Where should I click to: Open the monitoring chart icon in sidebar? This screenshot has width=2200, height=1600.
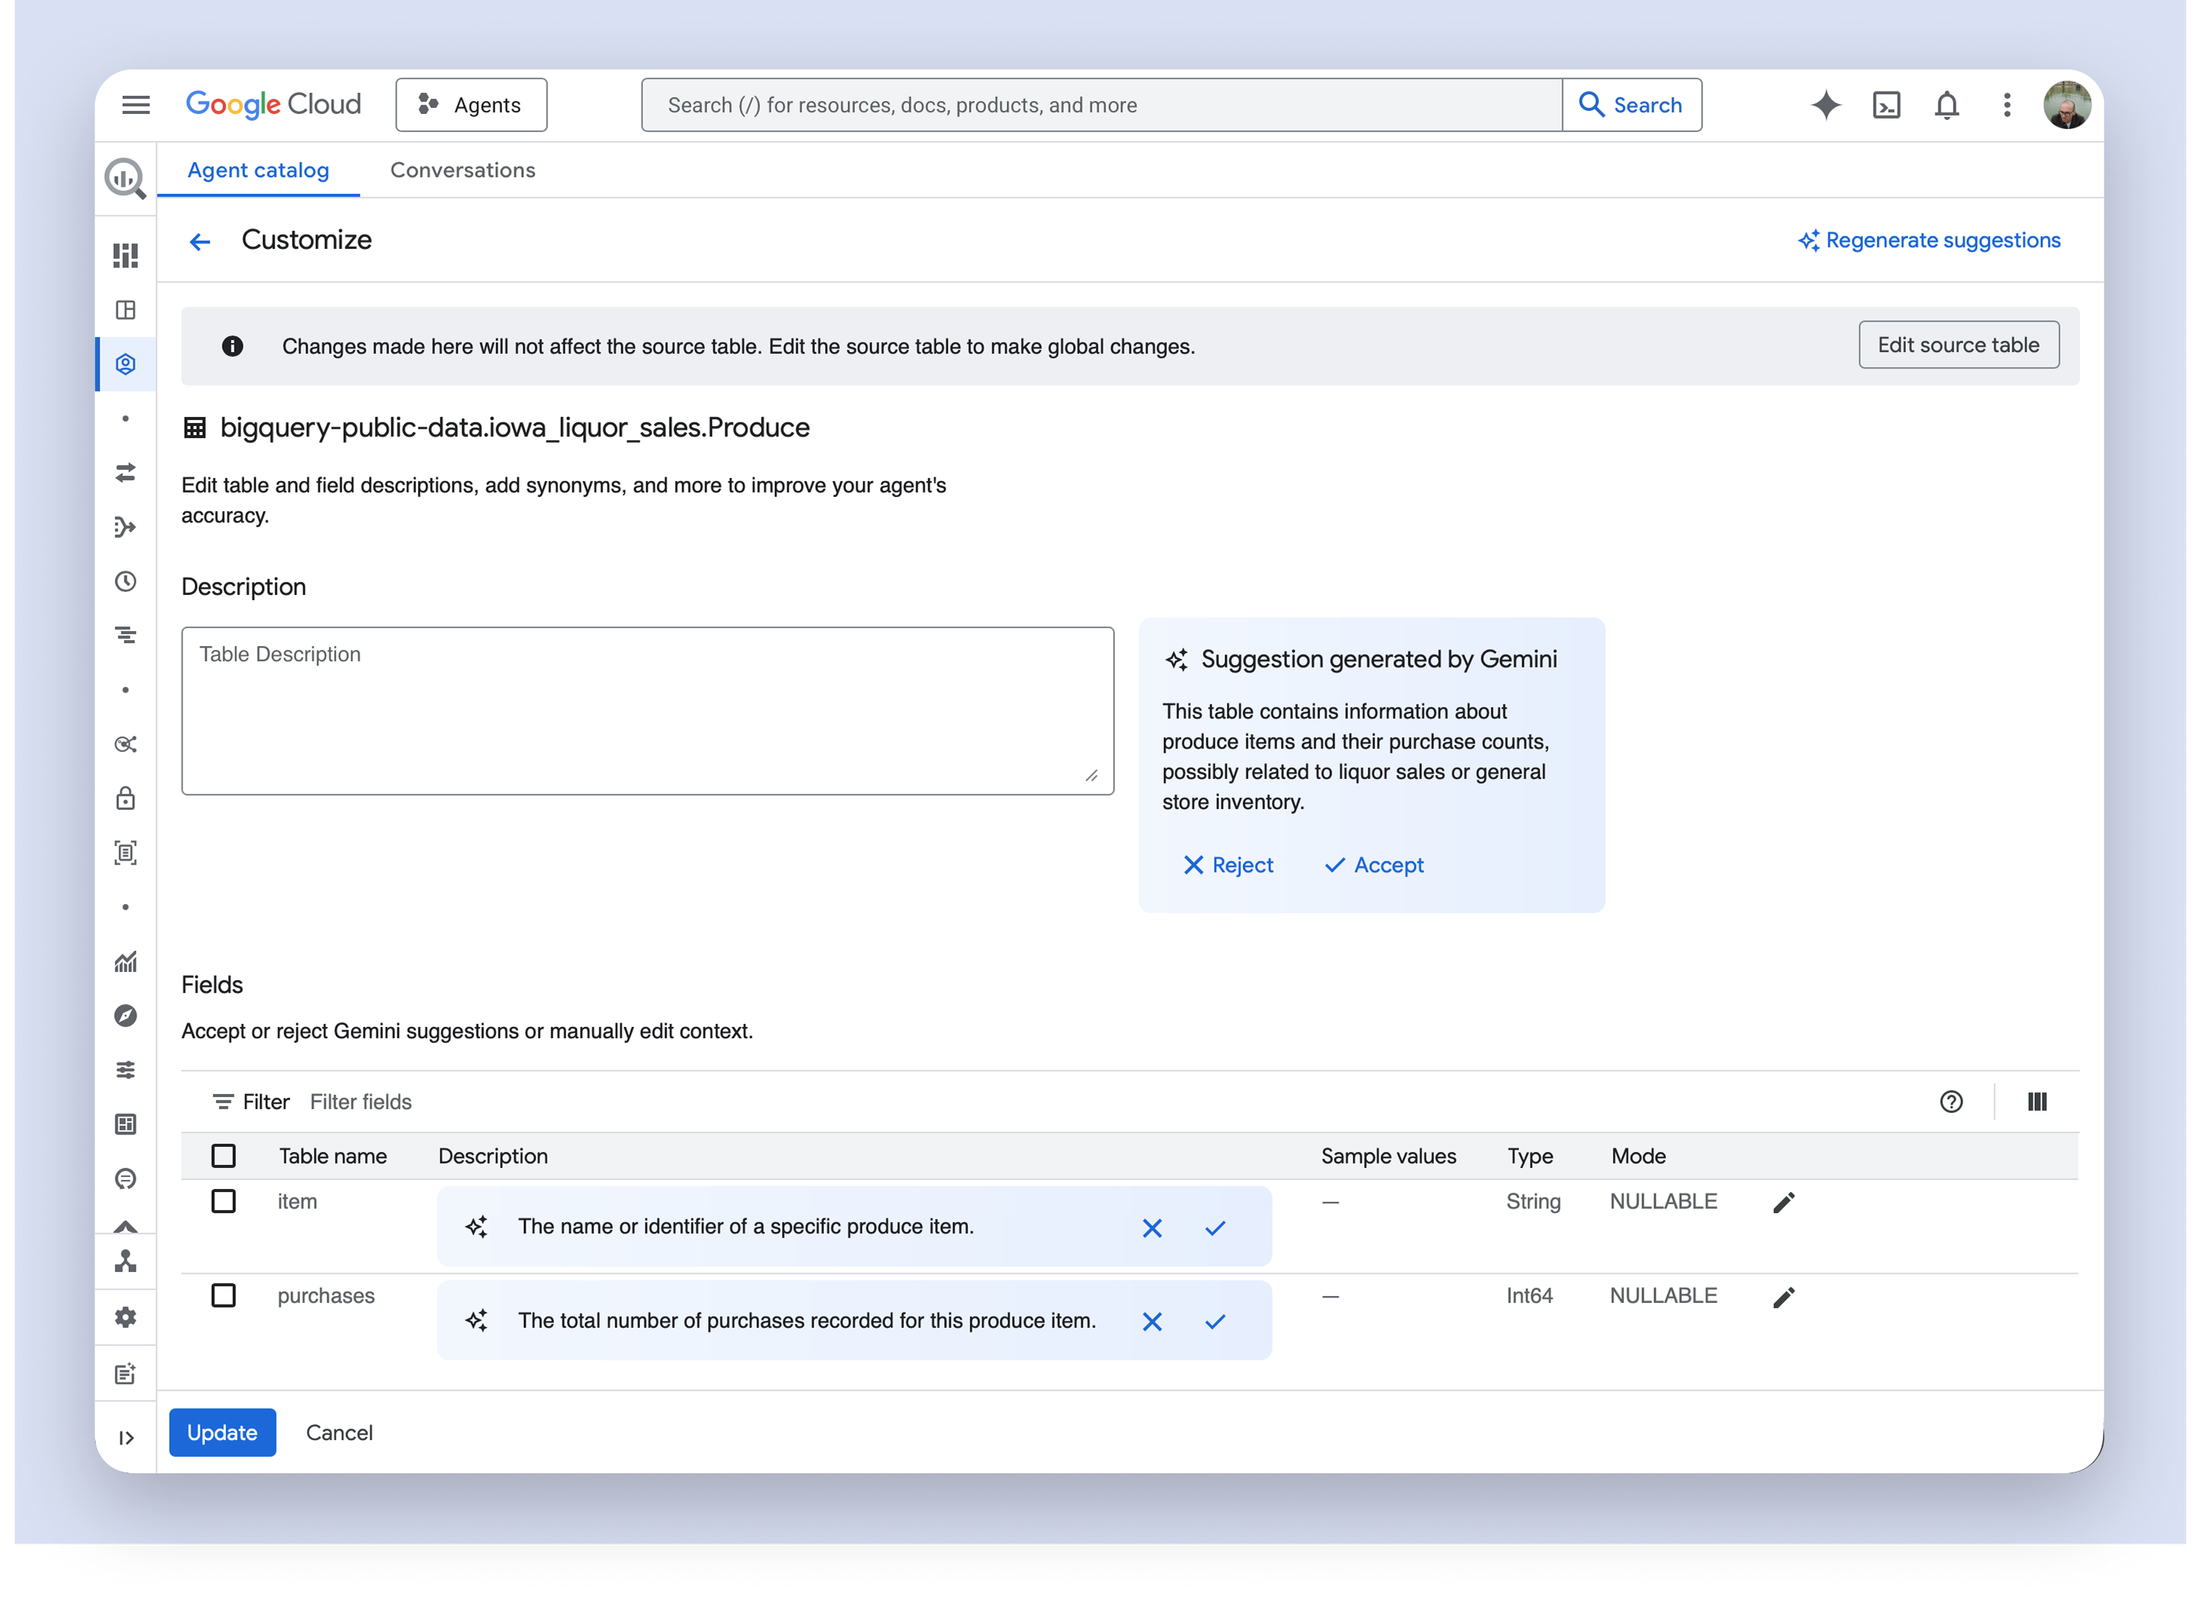(125, 962)
